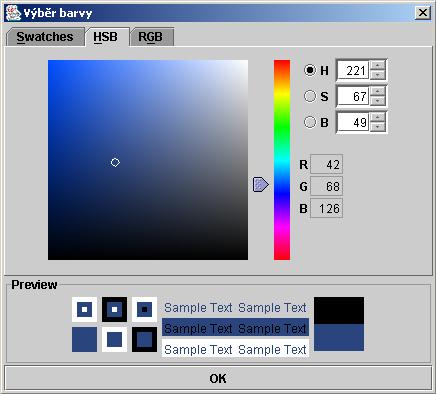436x394 pixels.
Task: Click the blue current-color preview swatch
Action: point(339,337)
